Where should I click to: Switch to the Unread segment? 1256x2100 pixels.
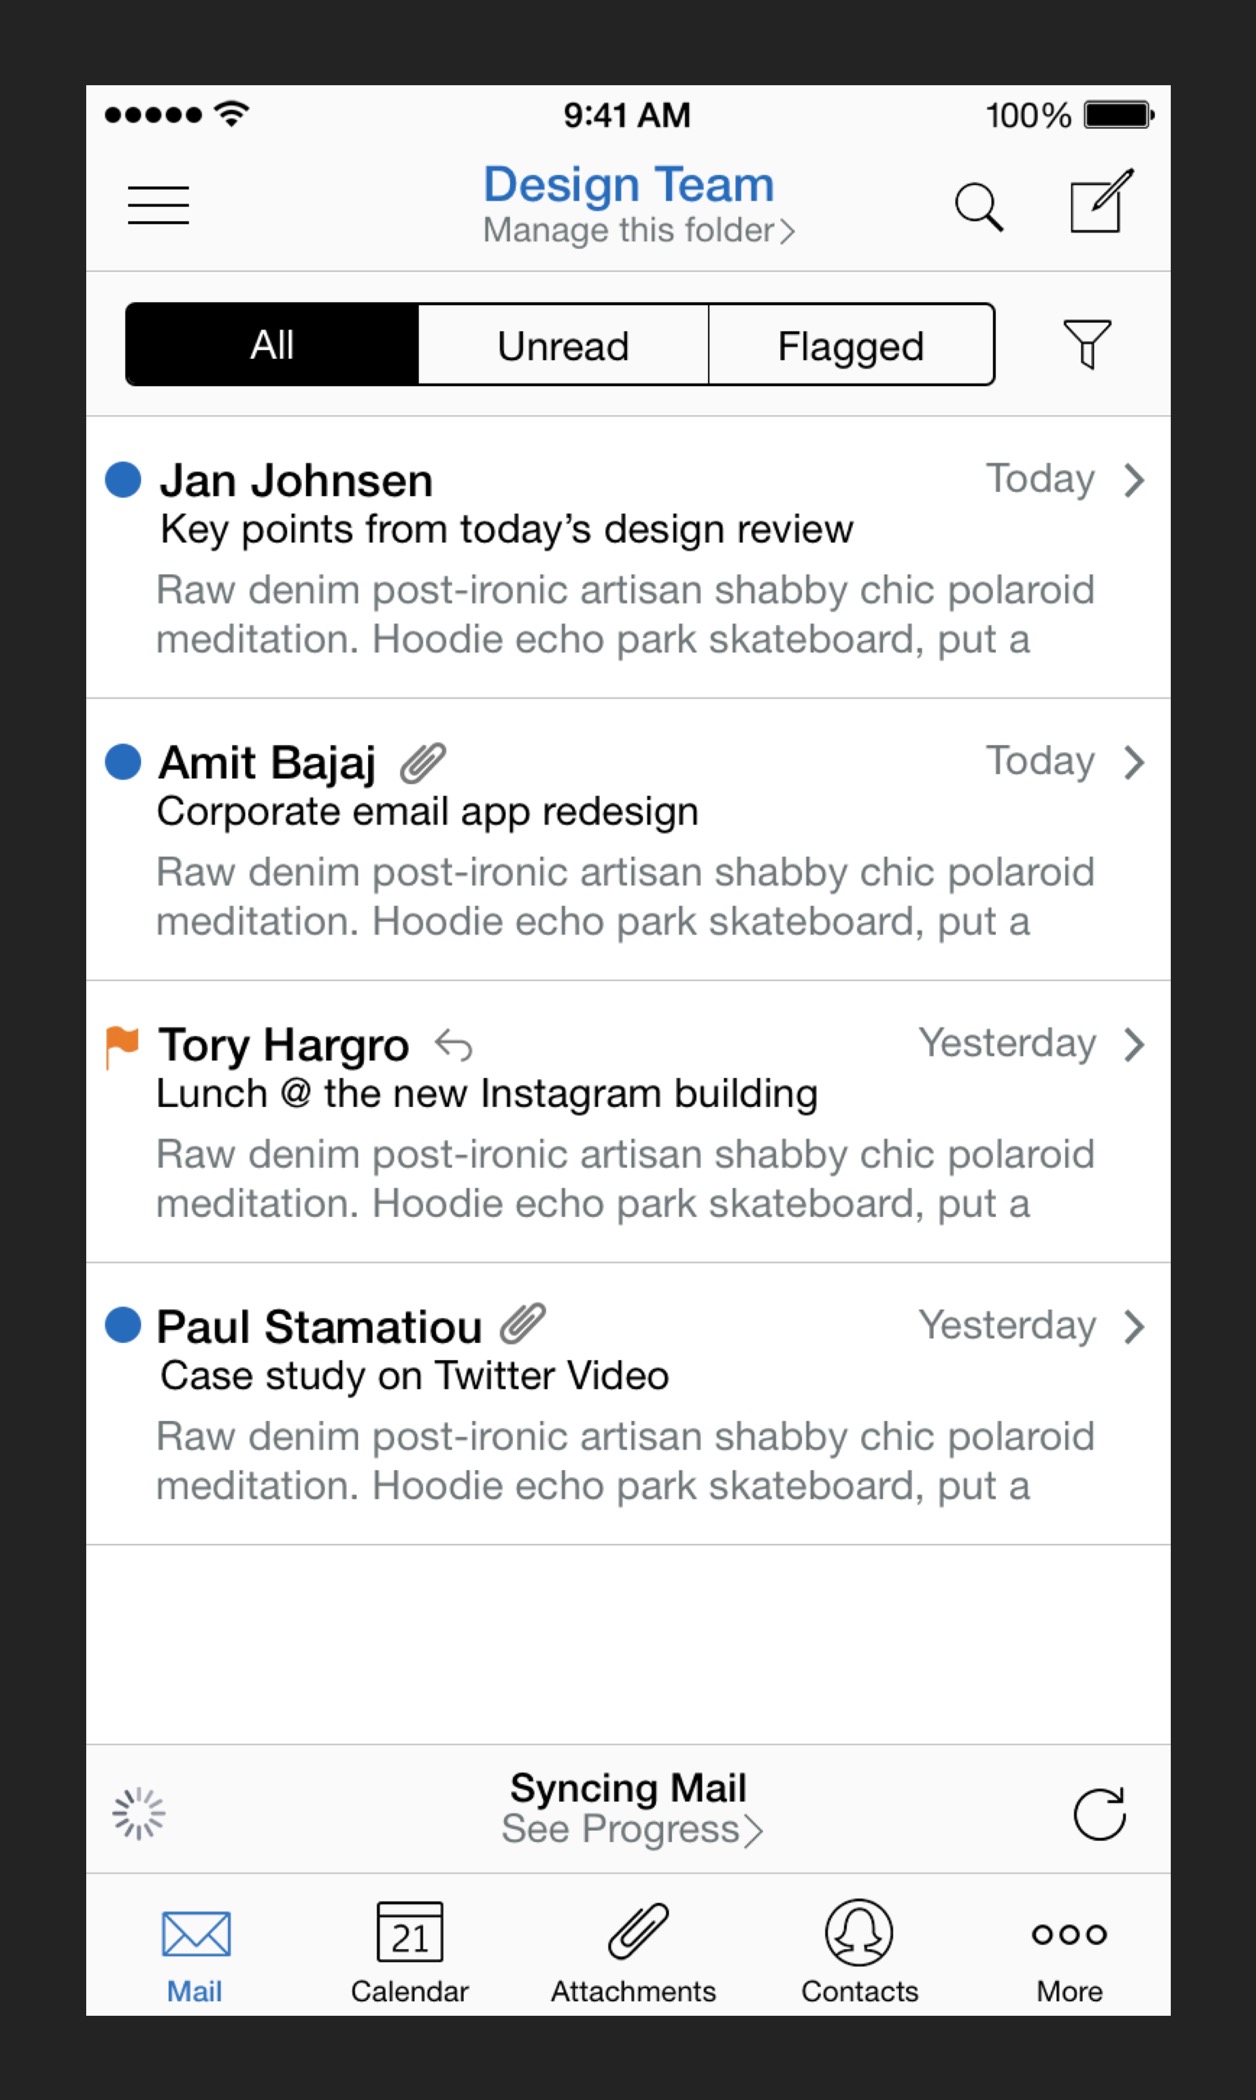coord(563,345)
